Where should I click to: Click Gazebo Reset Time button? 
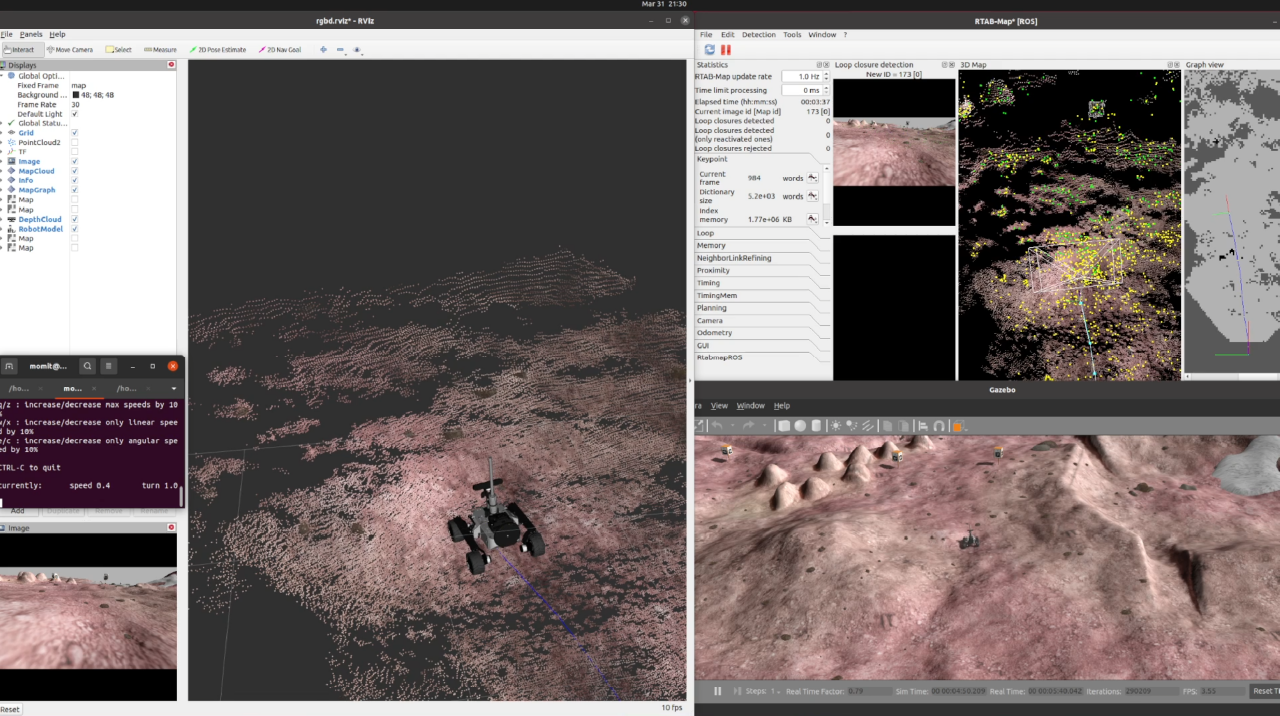(1265, 691)
